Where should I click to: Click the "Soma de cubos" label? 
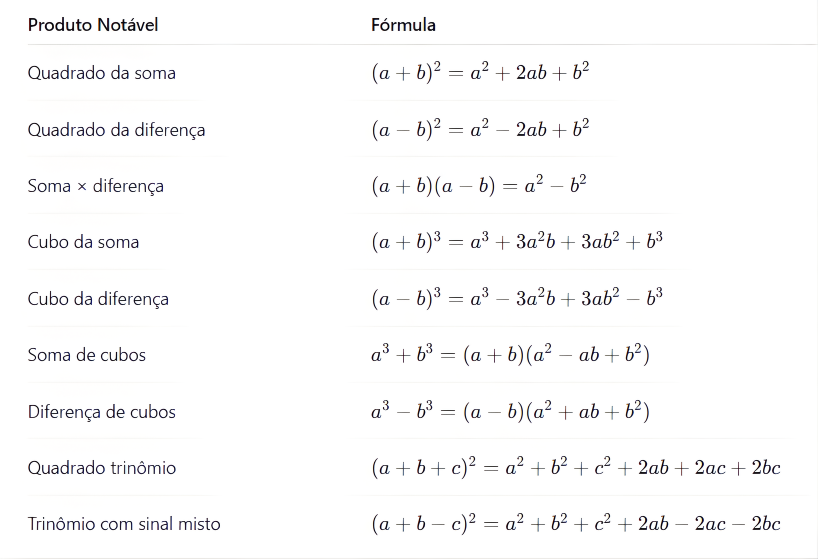pyautogui.click(x=87, y=355)
